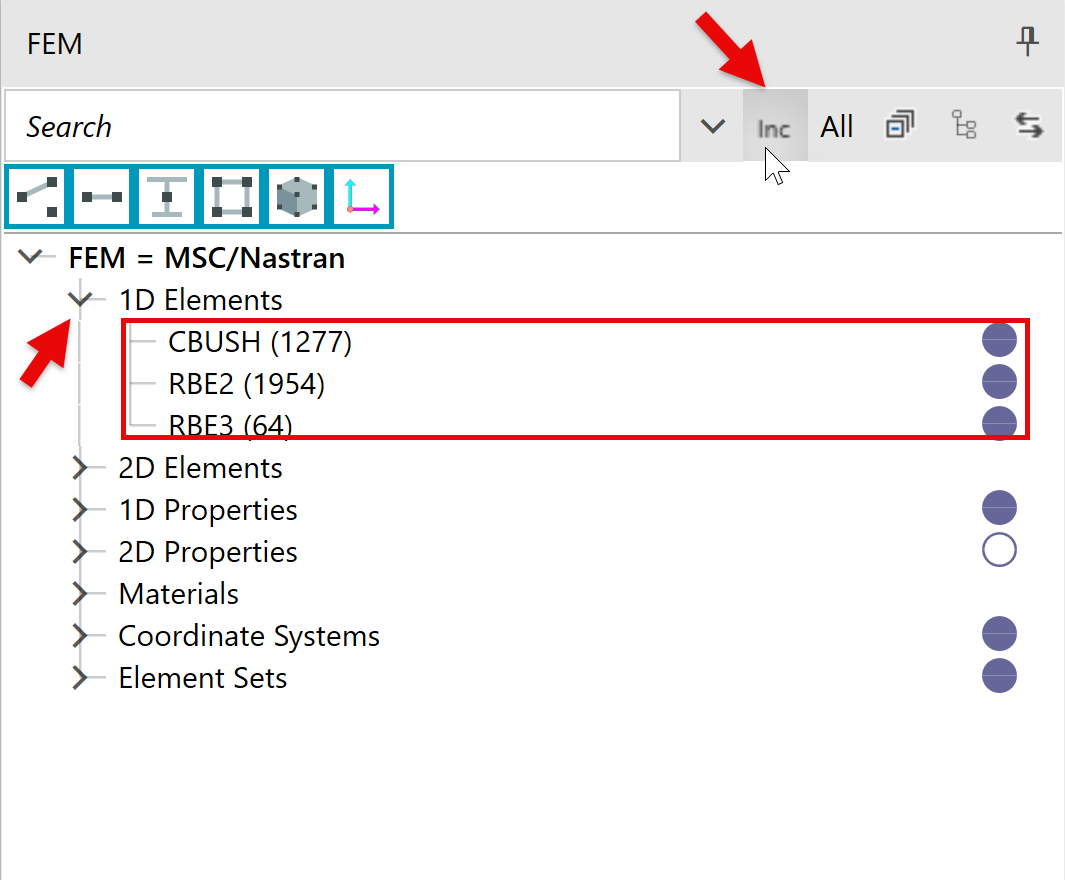Expand the 2D Elements node

pos(79,467)
